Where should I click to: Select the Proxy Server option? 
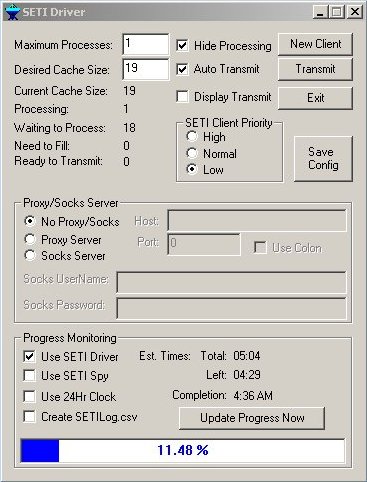coord(30,239)
